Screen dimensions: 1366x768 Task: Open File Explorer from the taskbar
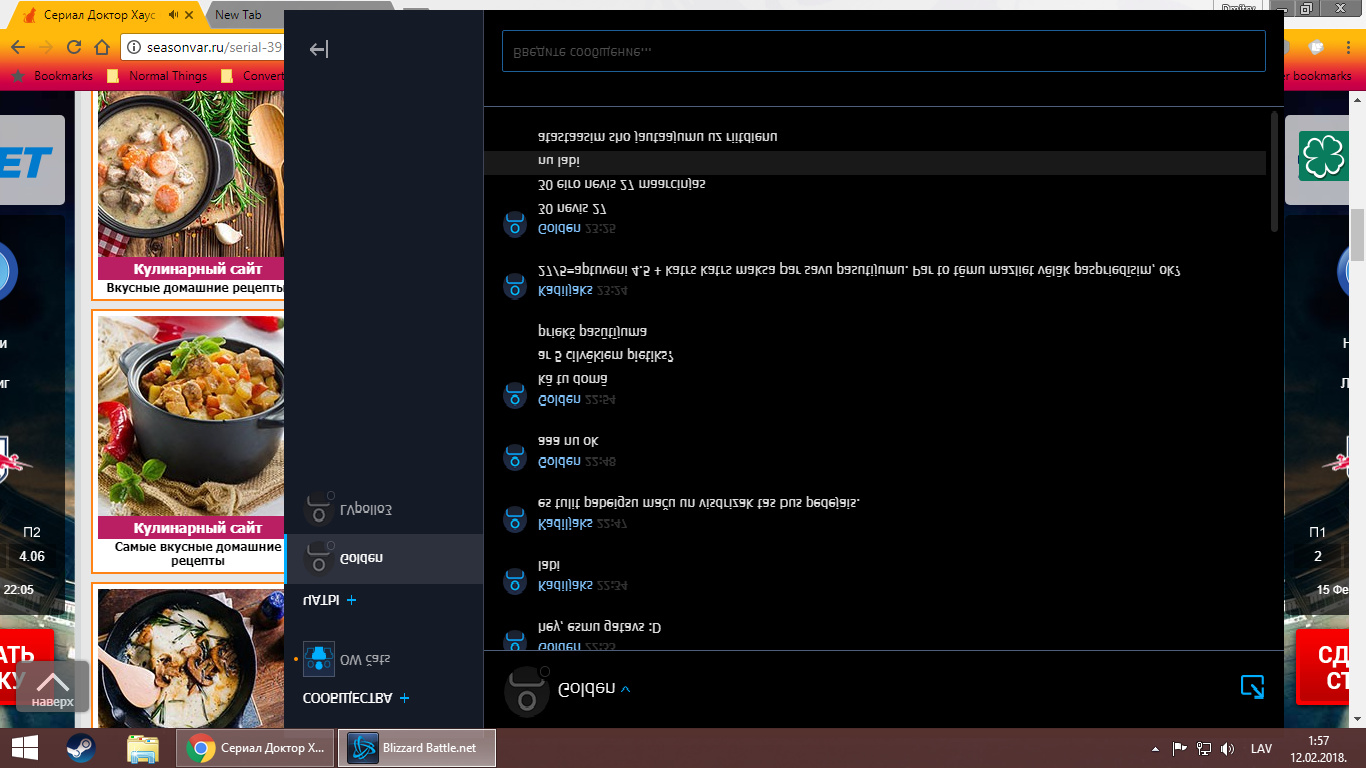tap(143, 748)
